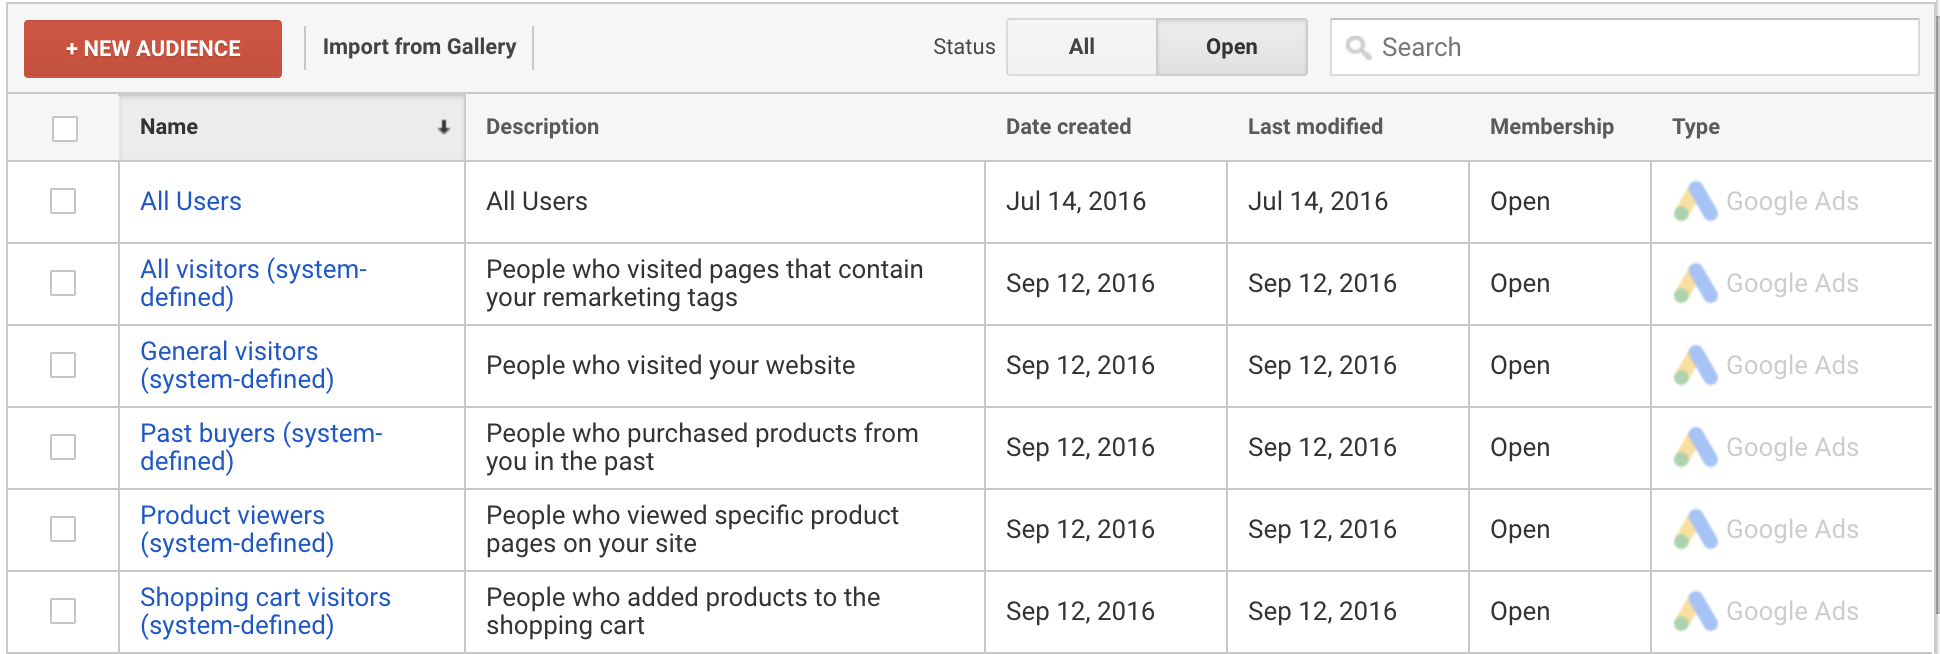
Task: Toggle the select-all checkbox in the header
Action: 63,127
